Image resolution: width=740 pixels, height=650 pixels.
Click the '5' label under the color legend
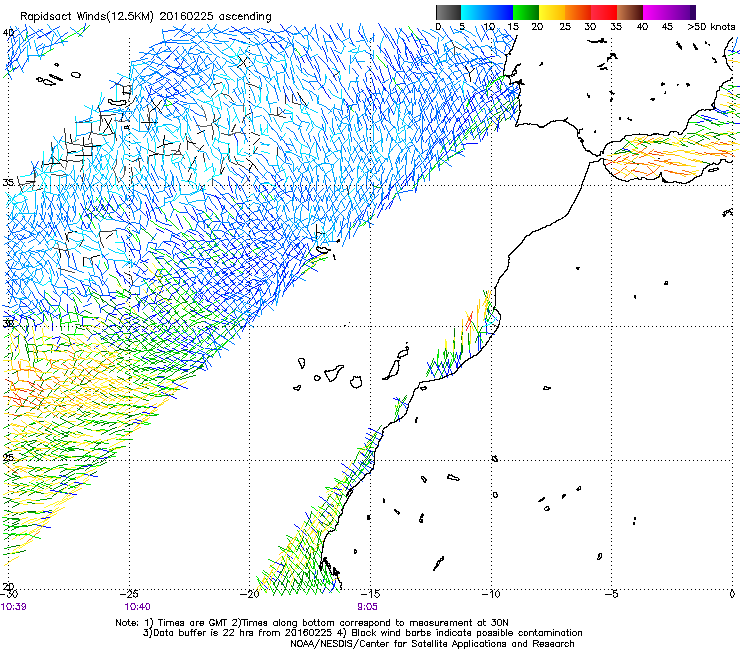(x=462, y=26)
